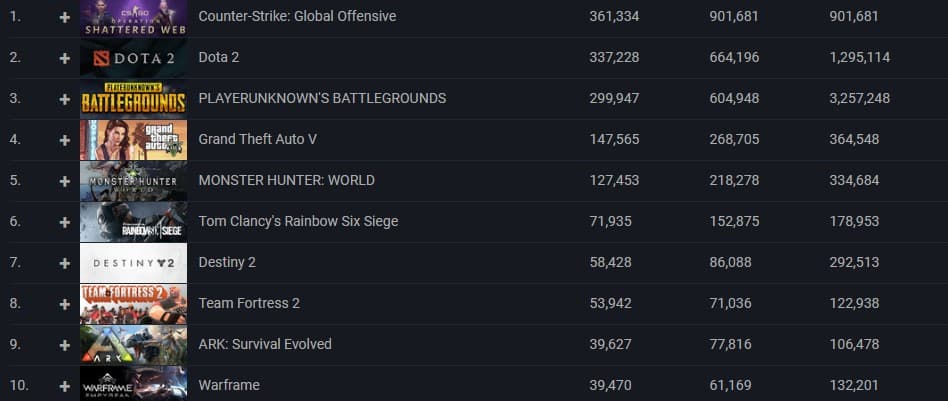Expand the Warframe row with its plus icon

[x=65, y=385]
